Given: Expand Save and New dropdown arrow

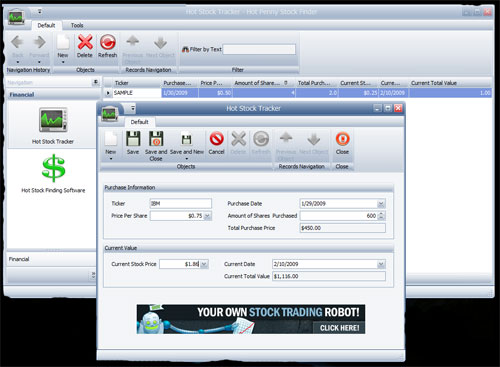Looking at the screenshot, I should (187, 159).
